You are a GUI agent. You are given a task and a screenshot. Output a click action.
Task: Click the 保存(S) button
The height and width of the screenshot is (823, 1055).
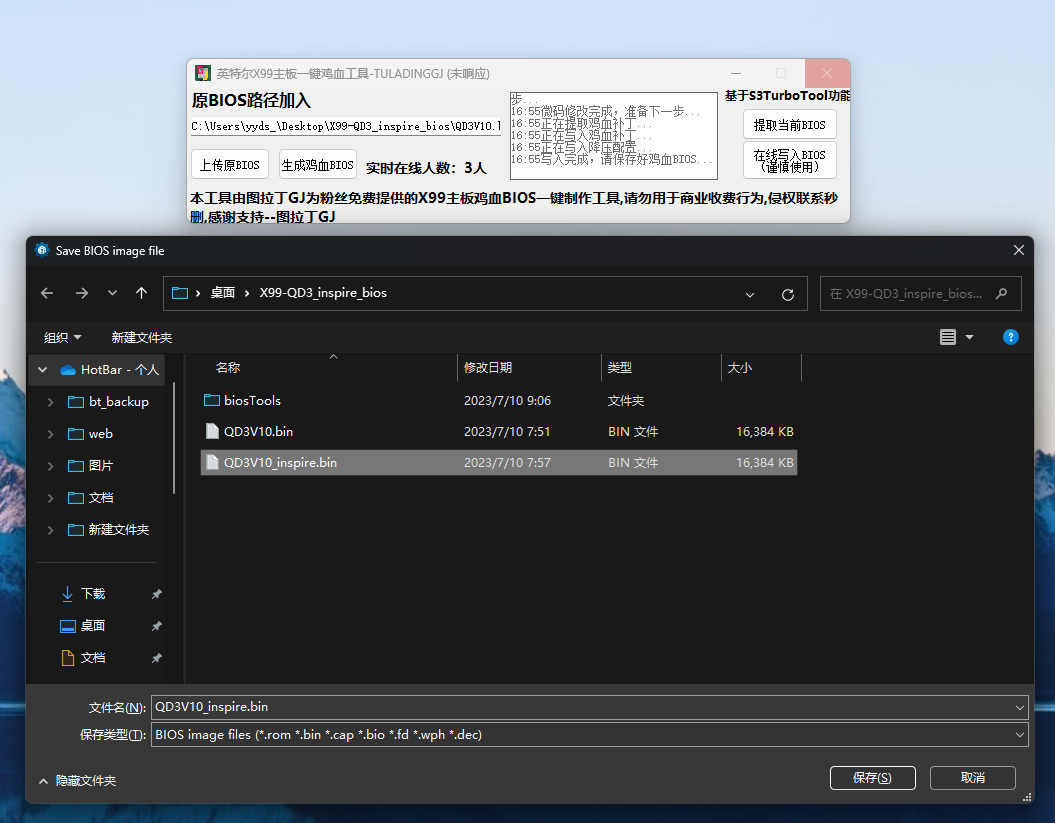click(872, 777)
